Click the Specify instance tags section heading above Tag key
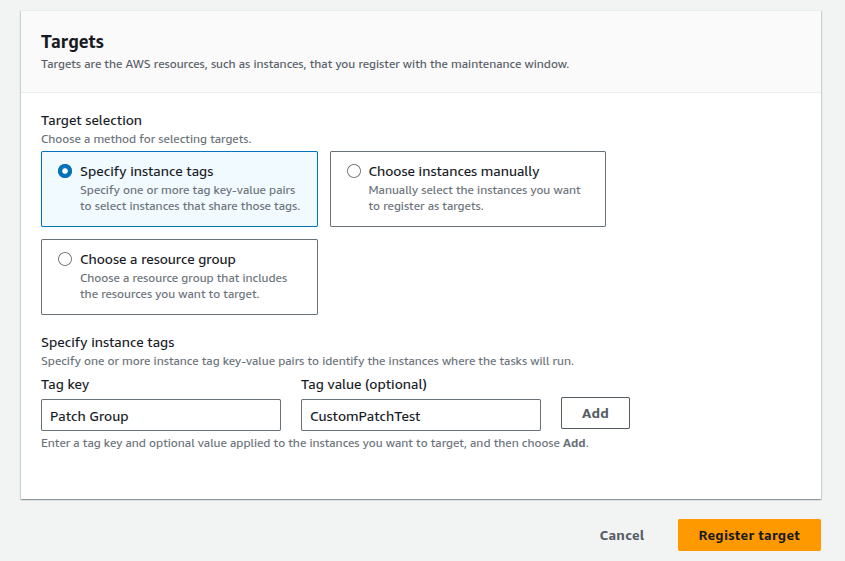Image resolution: width=845 pixels, height=561 pixels. 108,343
